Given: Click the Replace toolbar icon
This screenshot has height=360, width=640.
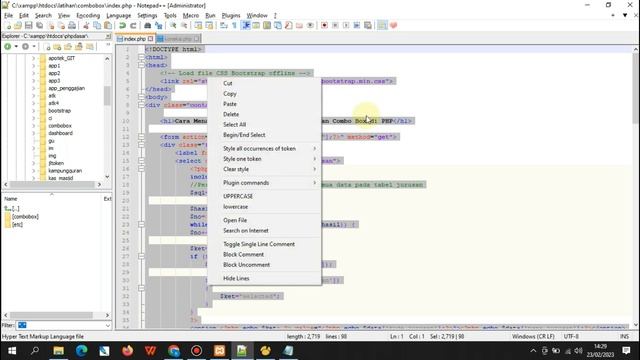Looking at the screenshot, I should click(x=158, y=25).
